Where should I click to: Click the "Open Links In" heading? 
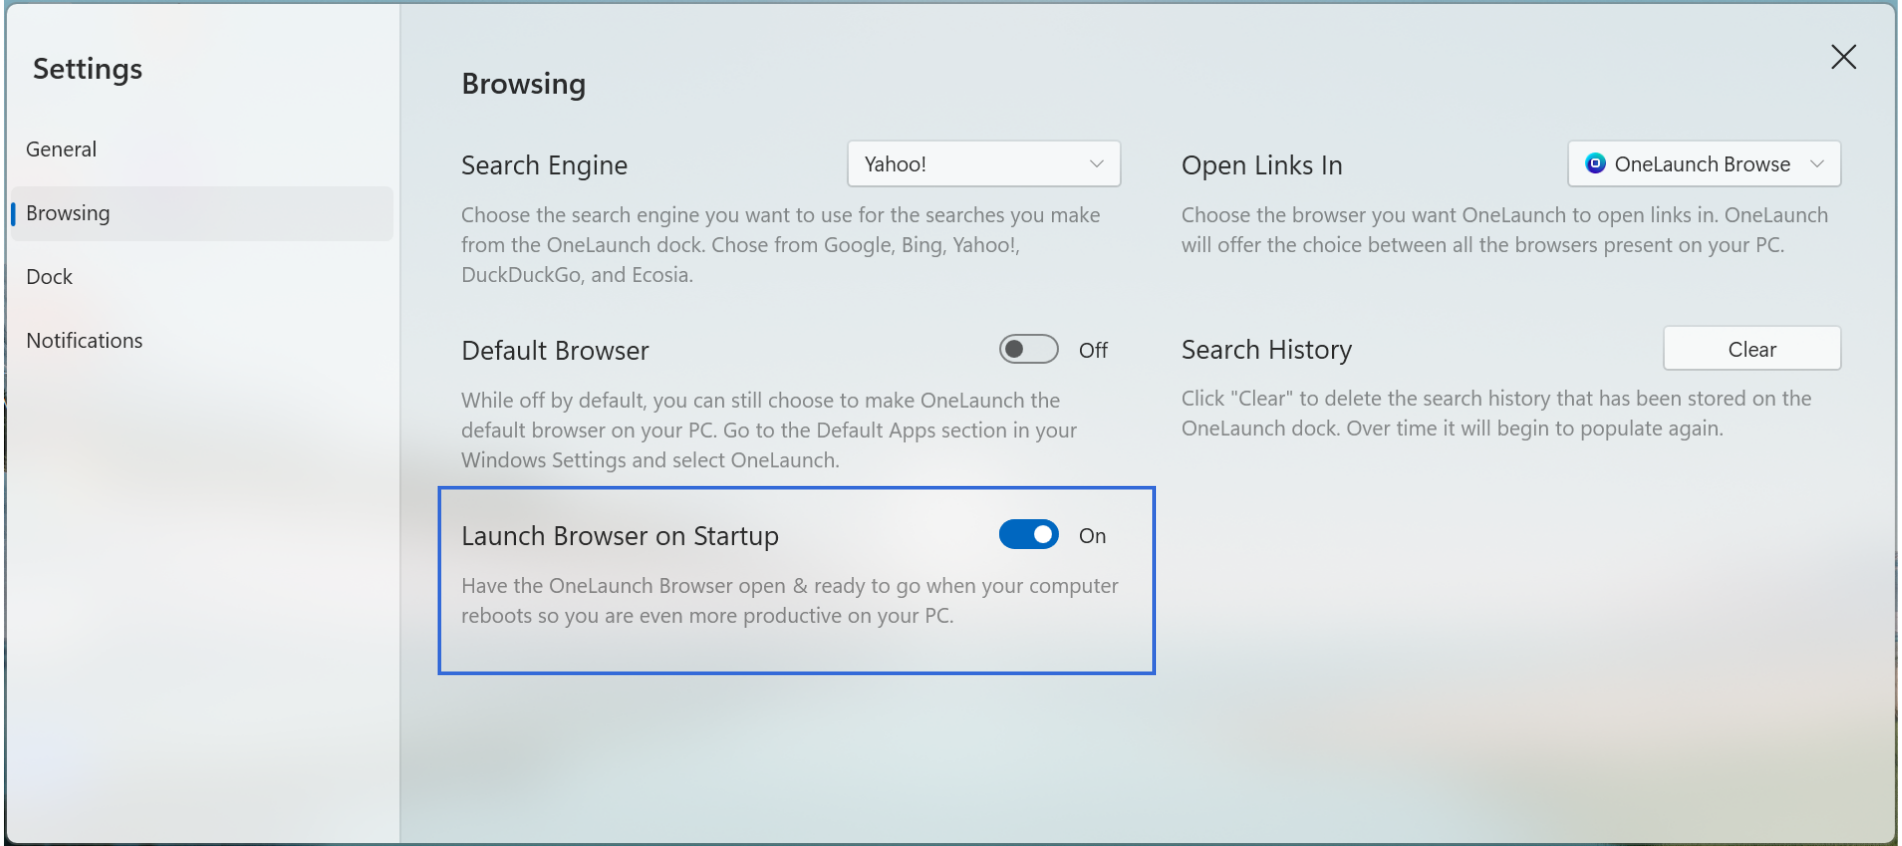[x=1262, y=165]
